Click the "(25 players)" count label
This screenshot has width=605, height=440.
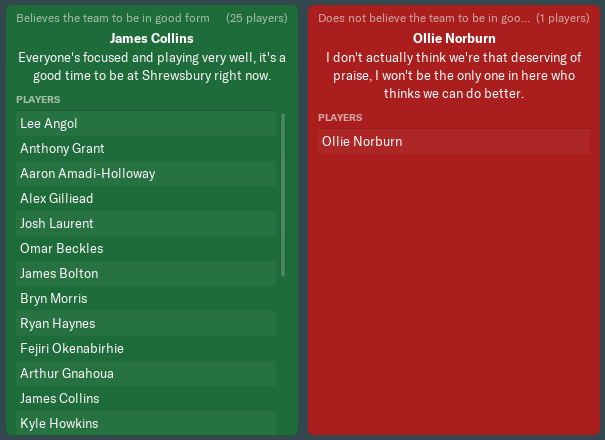coord(258,18)
